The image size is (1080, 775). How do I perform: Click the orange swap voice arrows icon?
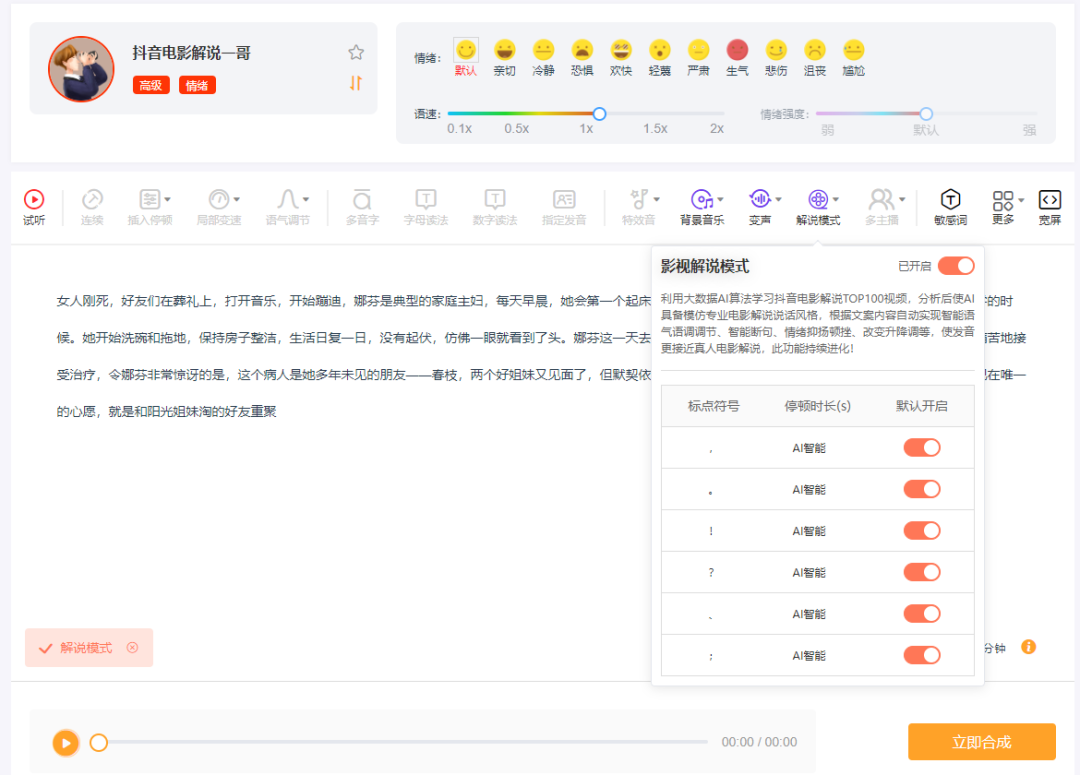tap(356, 83)
